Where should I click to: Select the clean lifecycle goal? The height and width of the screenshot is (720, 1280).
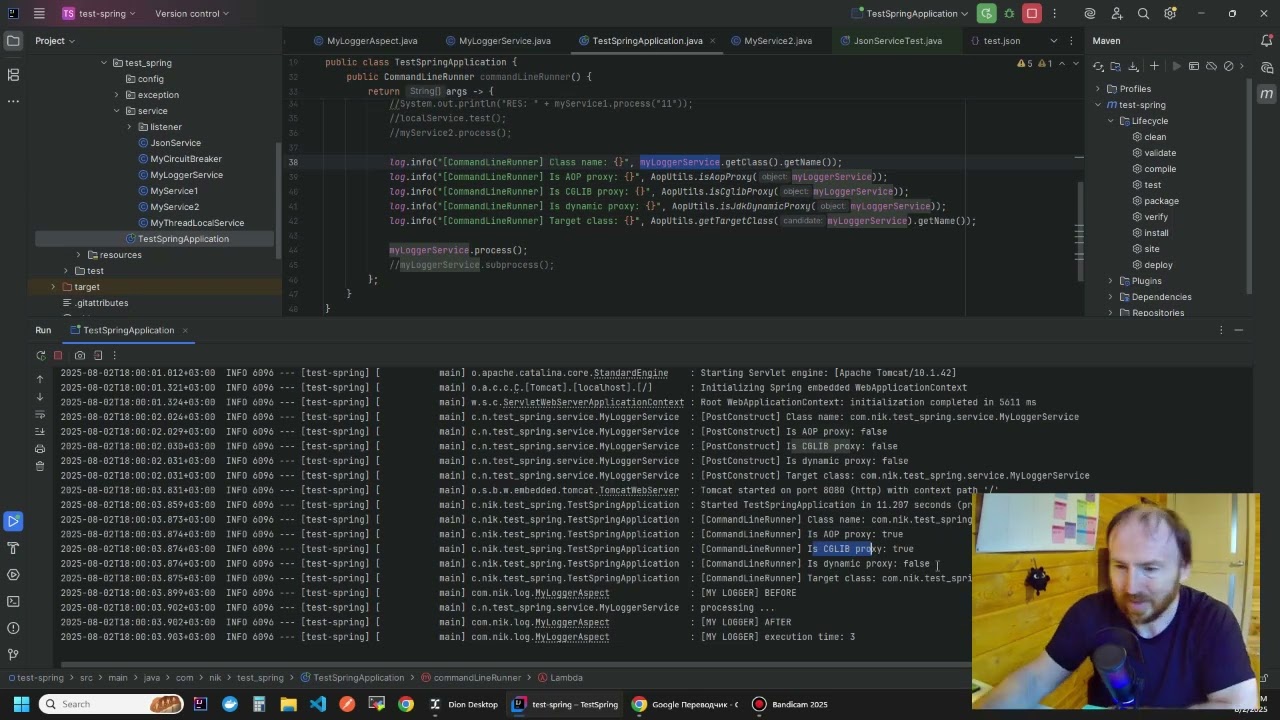pos(1155,137)
